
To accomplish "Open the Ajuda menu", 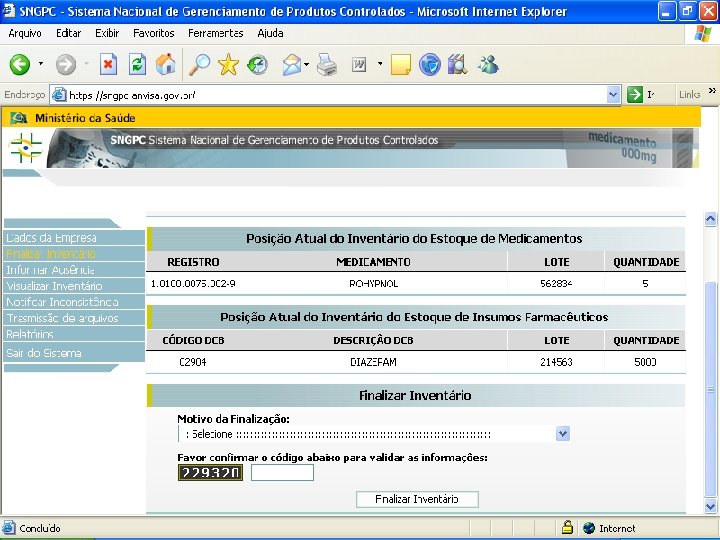I will 270,33.
